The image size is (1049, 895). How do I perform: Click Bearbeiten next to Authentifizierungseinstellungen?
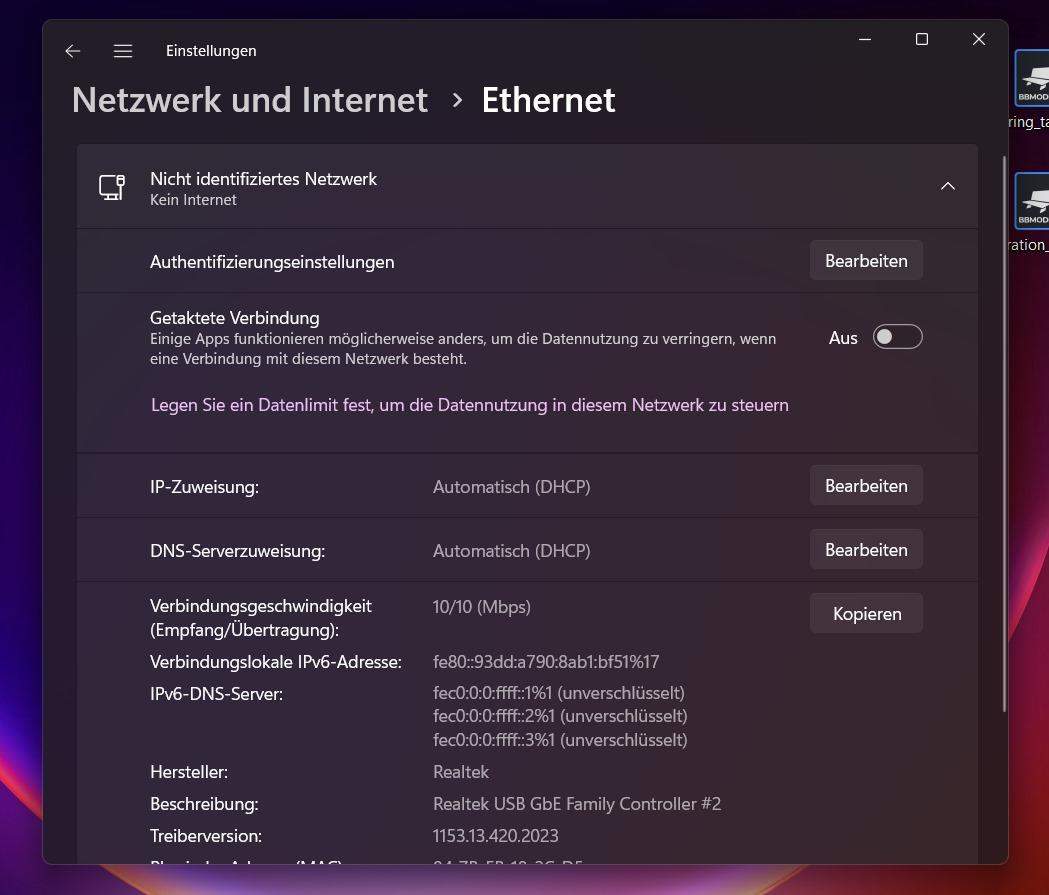pos(865,260)
